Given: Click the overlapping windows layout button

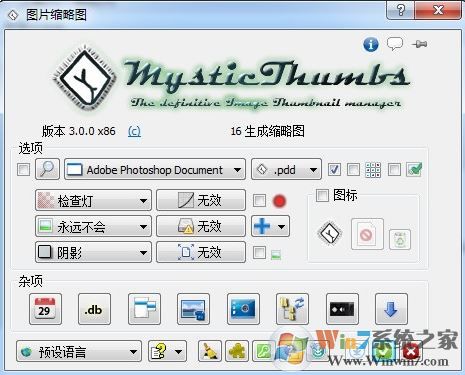Looking at the screenshot, I should coord(144,309).
